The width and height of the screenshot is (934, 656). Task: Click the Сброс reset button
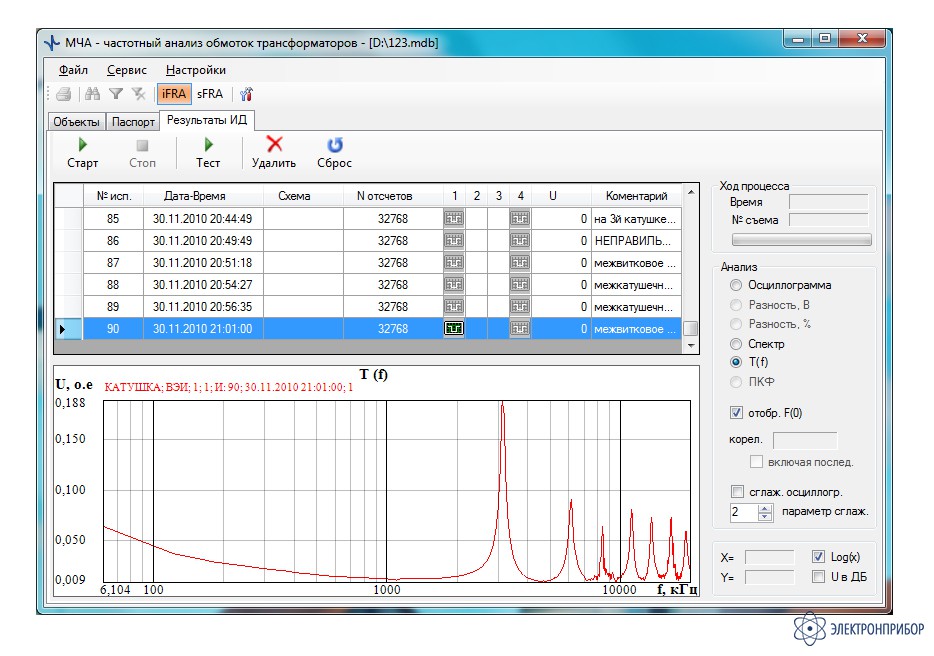click(334, 153)
